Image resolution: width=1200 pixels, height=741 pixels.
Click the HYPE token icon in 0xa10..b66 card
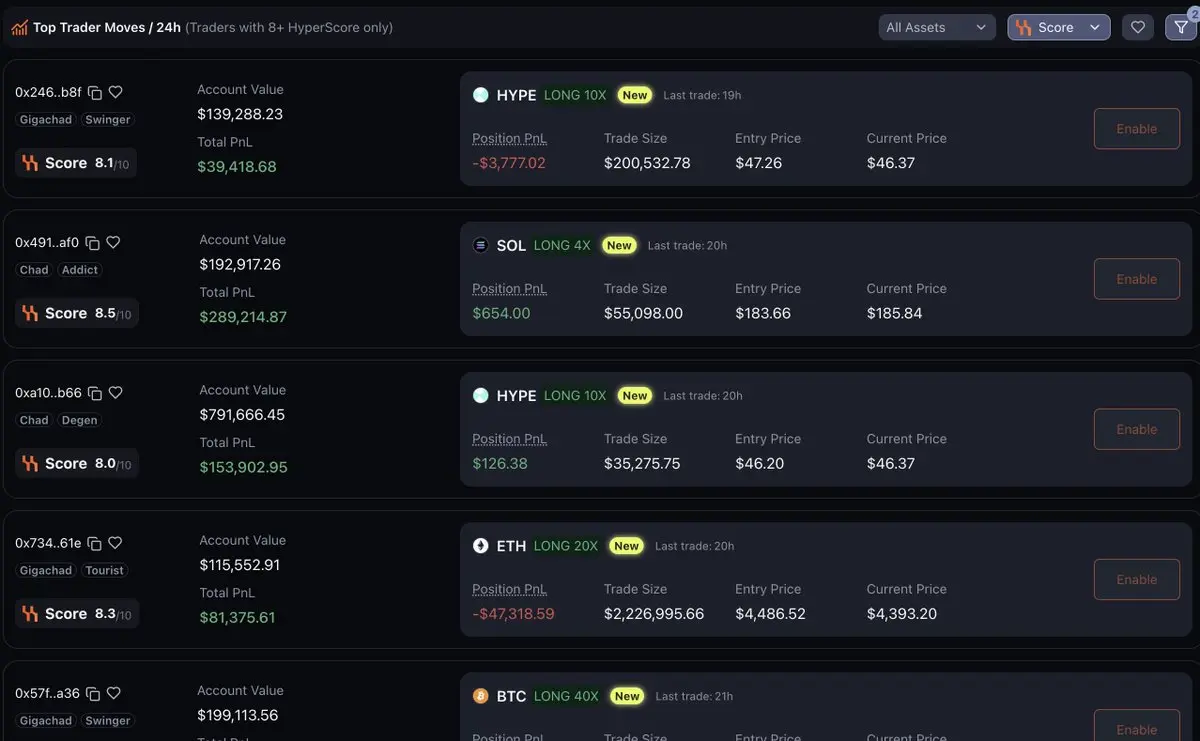coord(481,395)
